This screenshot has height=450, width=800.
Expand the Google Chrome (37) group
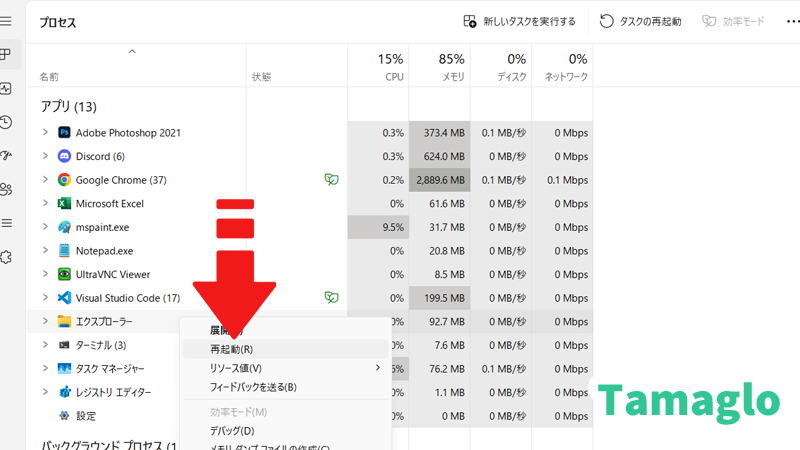[45, 179]
